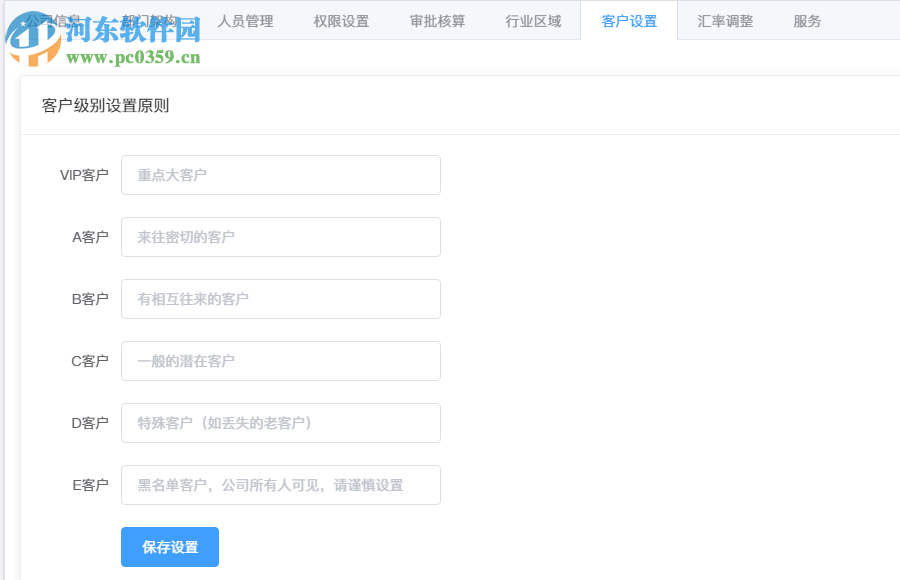Switch to the 服务 tab
Image resolution: width=900 pixels, height=580 pixels.
point(806,20)
